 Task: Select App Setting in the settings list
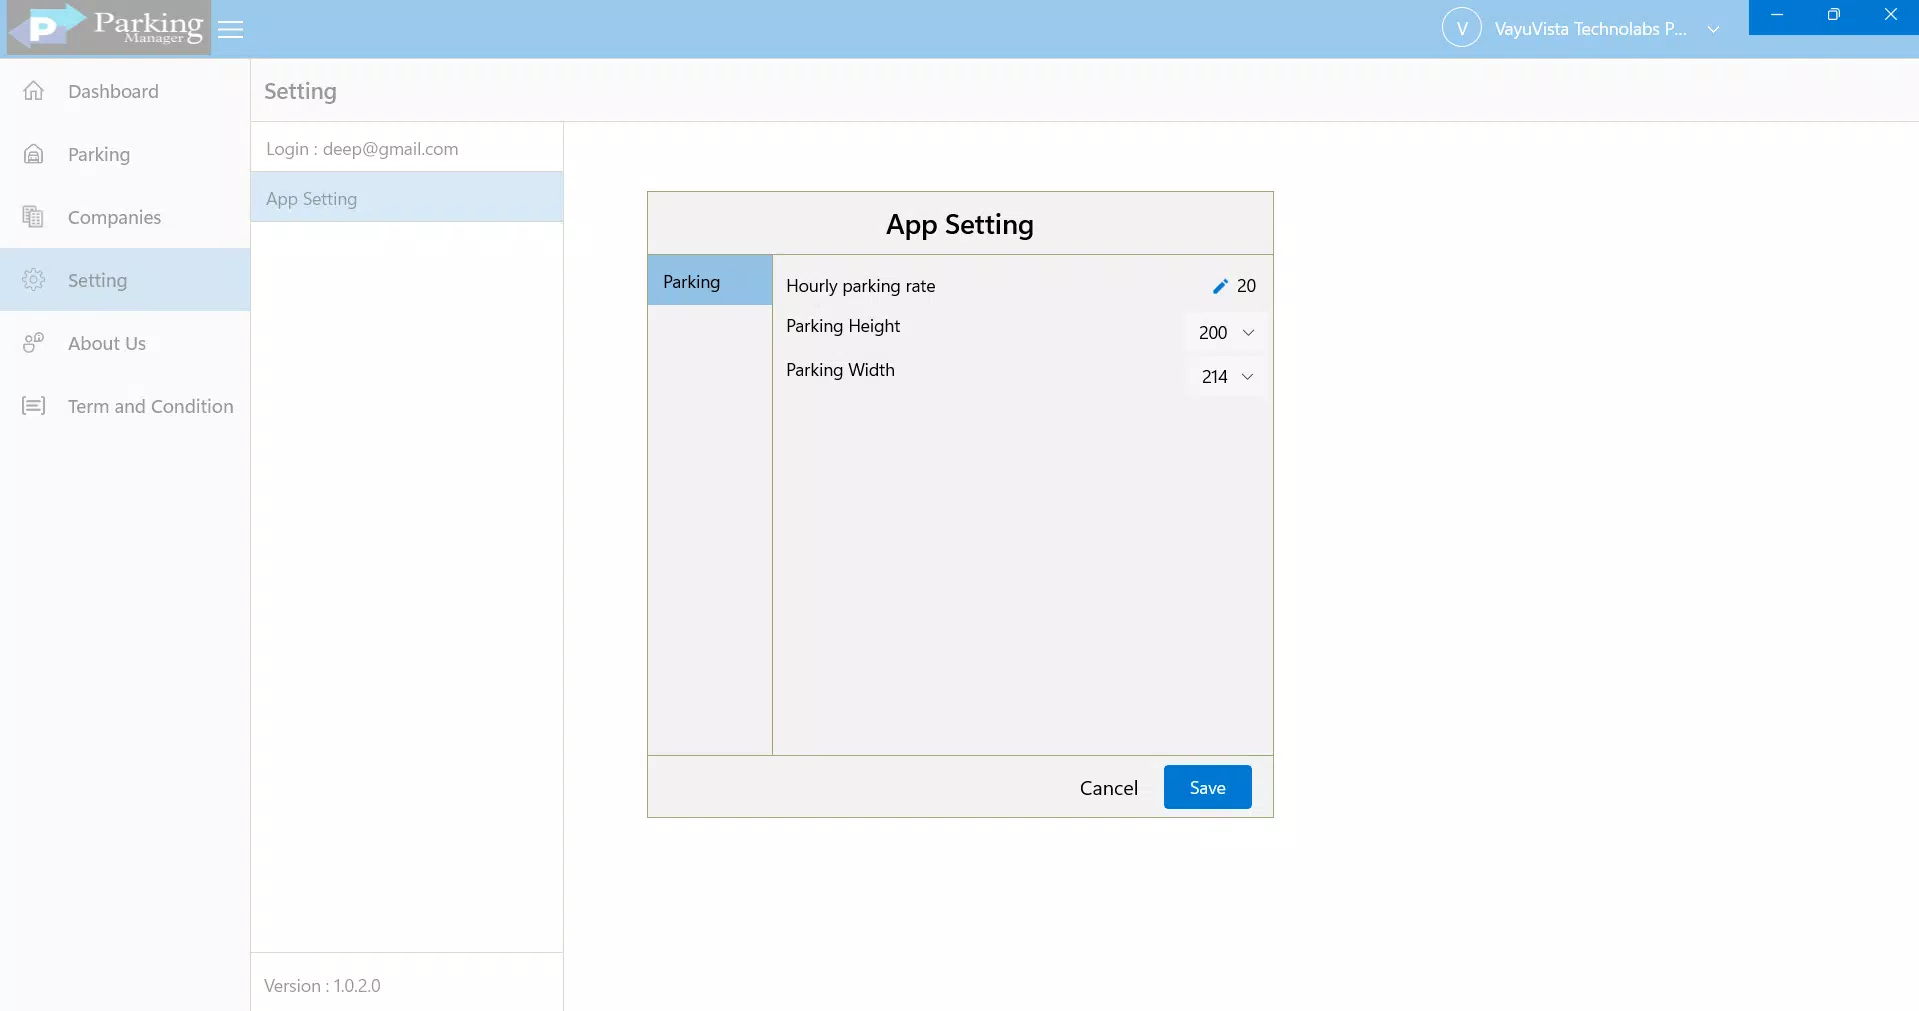(x=407, y=198)
